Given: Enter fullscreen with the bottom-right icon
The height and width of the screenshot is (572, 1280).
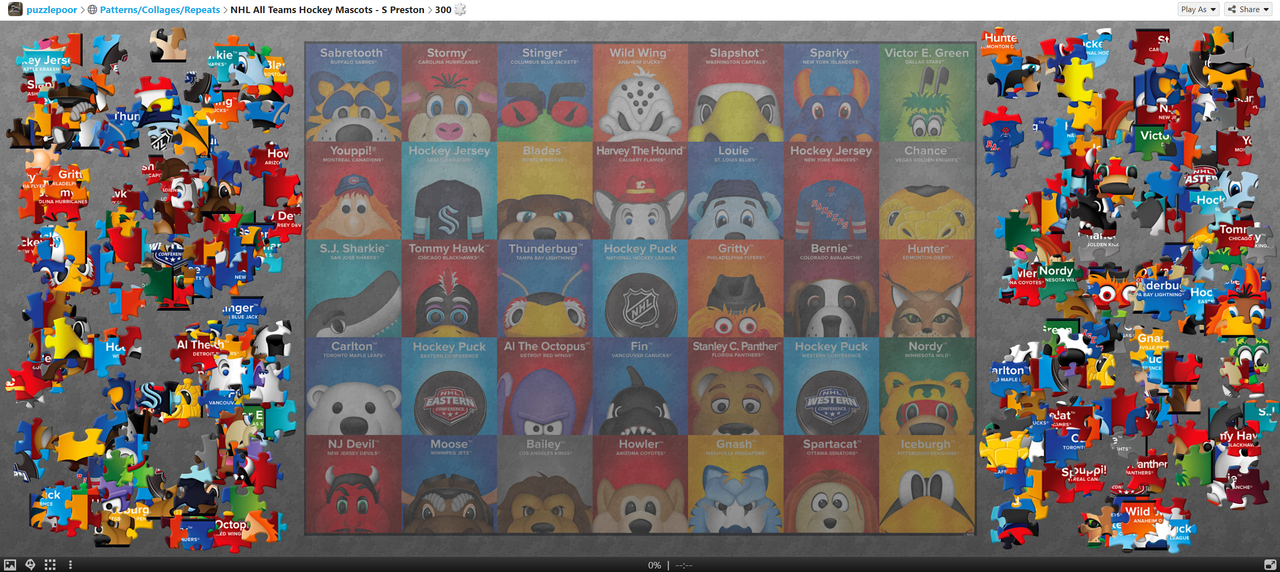Looking at the screenshot, I should [1270, 565].
